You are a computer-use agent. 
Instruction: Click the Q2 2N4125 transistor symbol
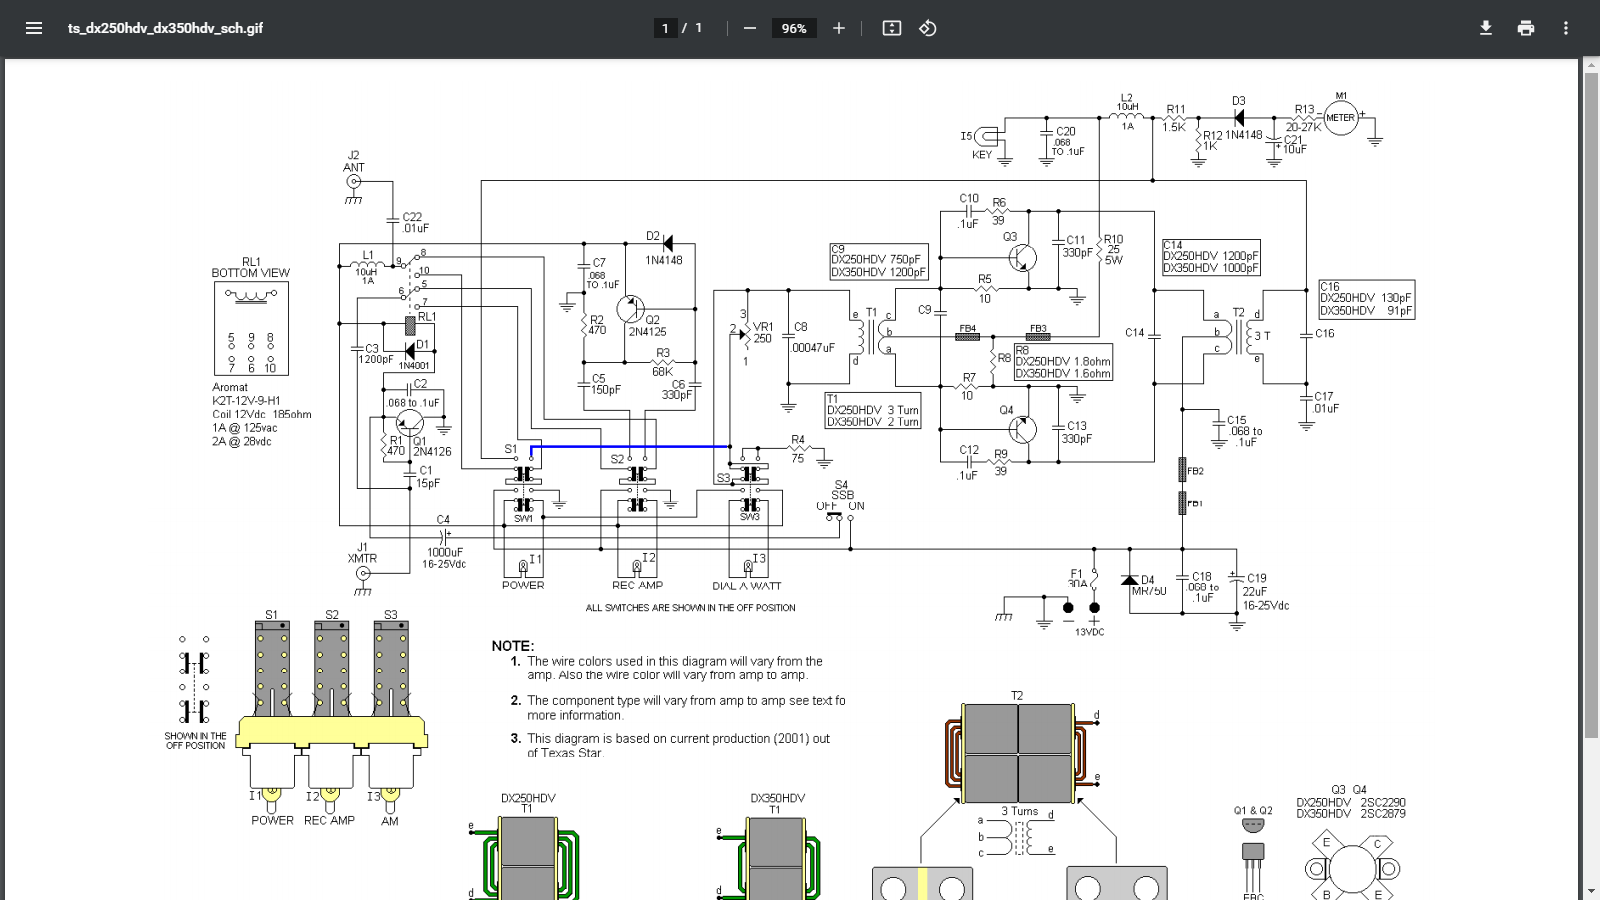(x=630, y=309)
